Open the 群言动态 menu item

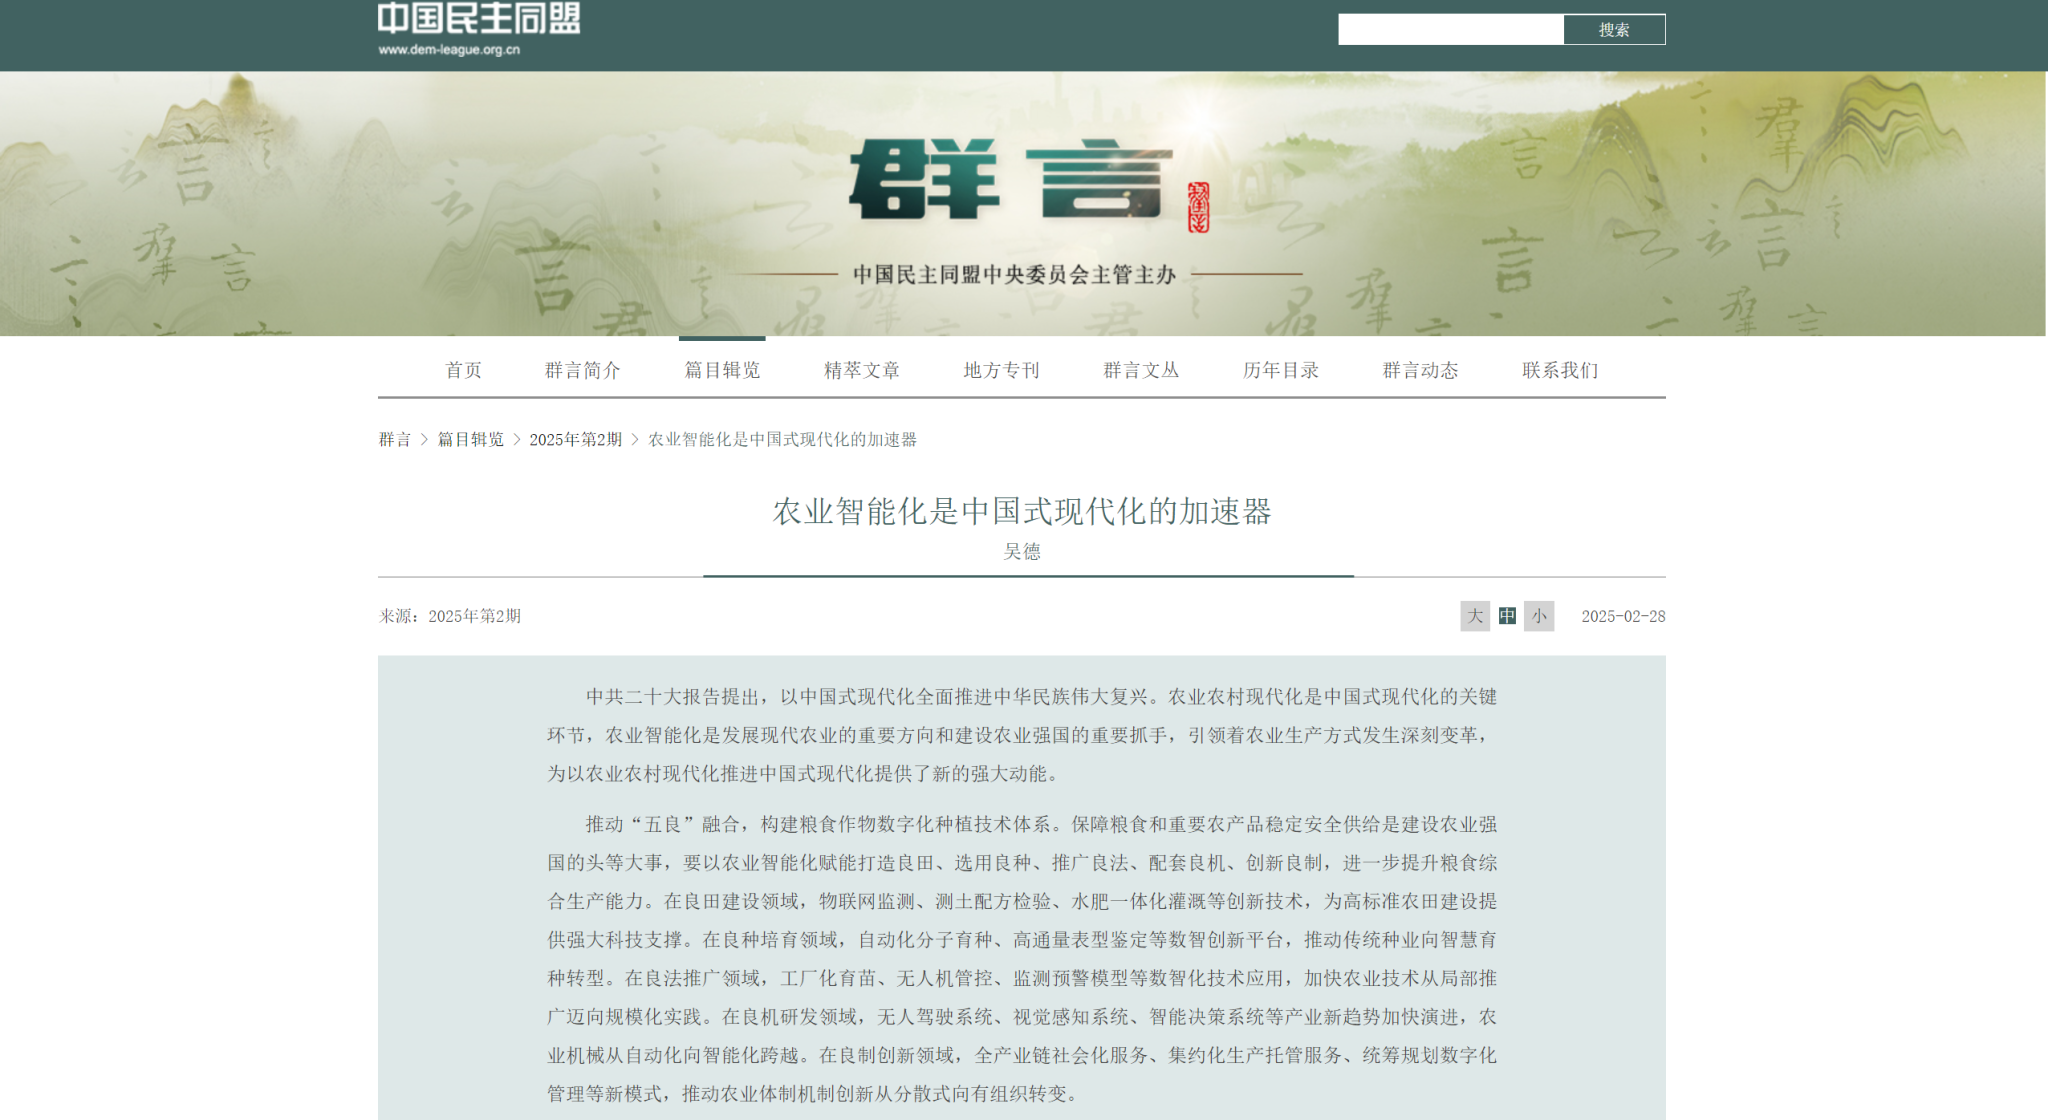[x=1420, y=370]
